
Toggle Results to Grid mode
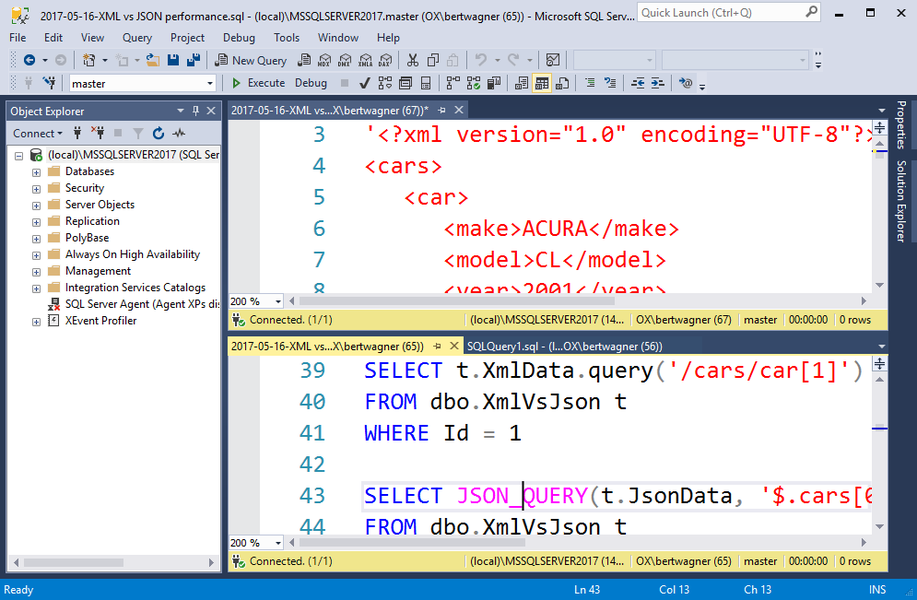pos(541,83)
